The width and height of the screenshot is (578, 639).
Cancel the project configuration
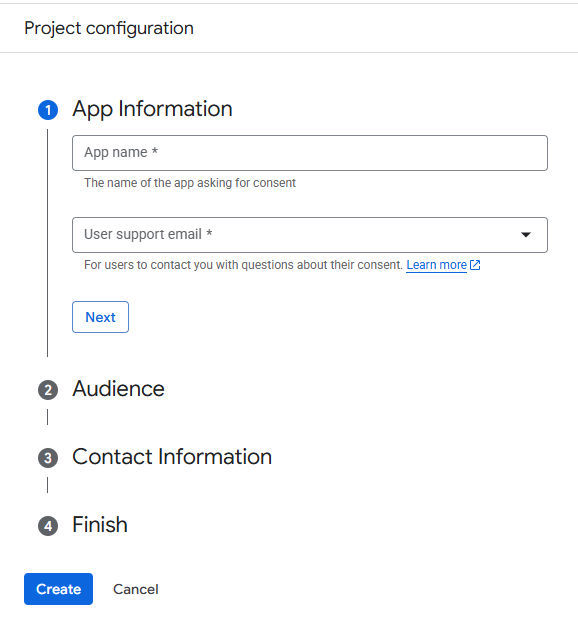136,589
